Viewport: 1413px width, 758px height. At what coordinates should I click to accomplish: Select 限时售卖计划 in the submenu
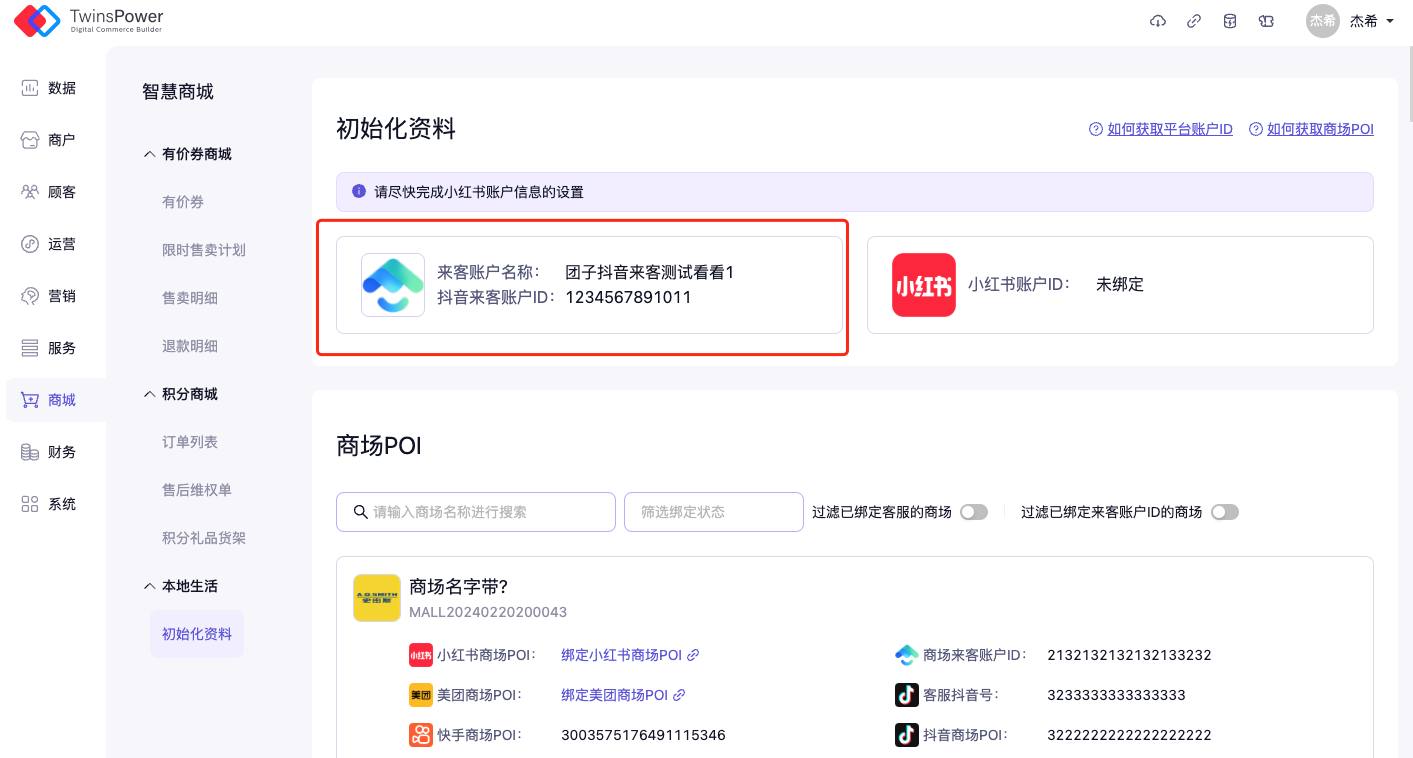[204, 250]
